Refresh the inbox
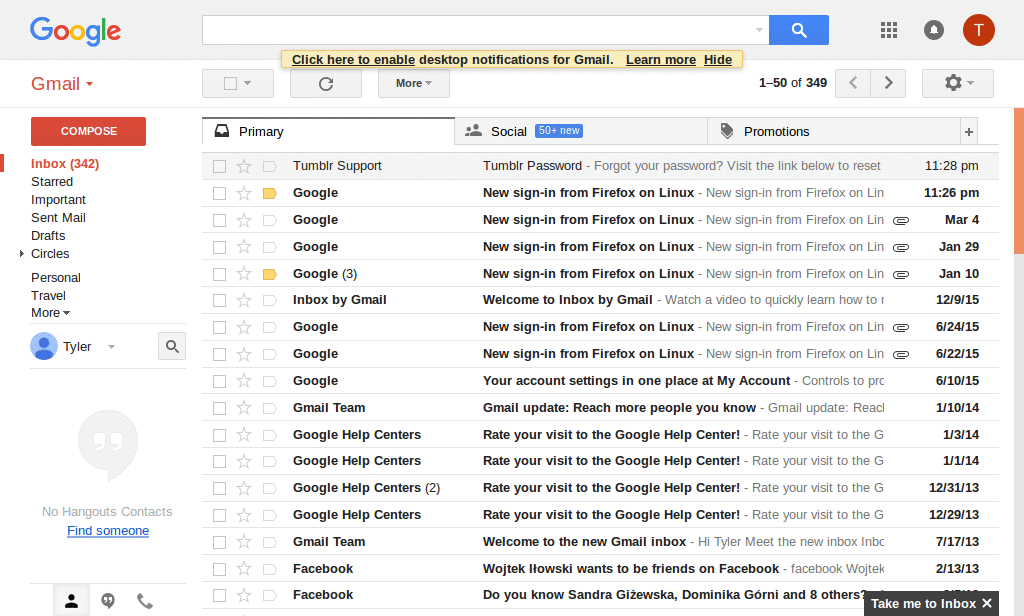1024x616 pixels. point(326,84)
